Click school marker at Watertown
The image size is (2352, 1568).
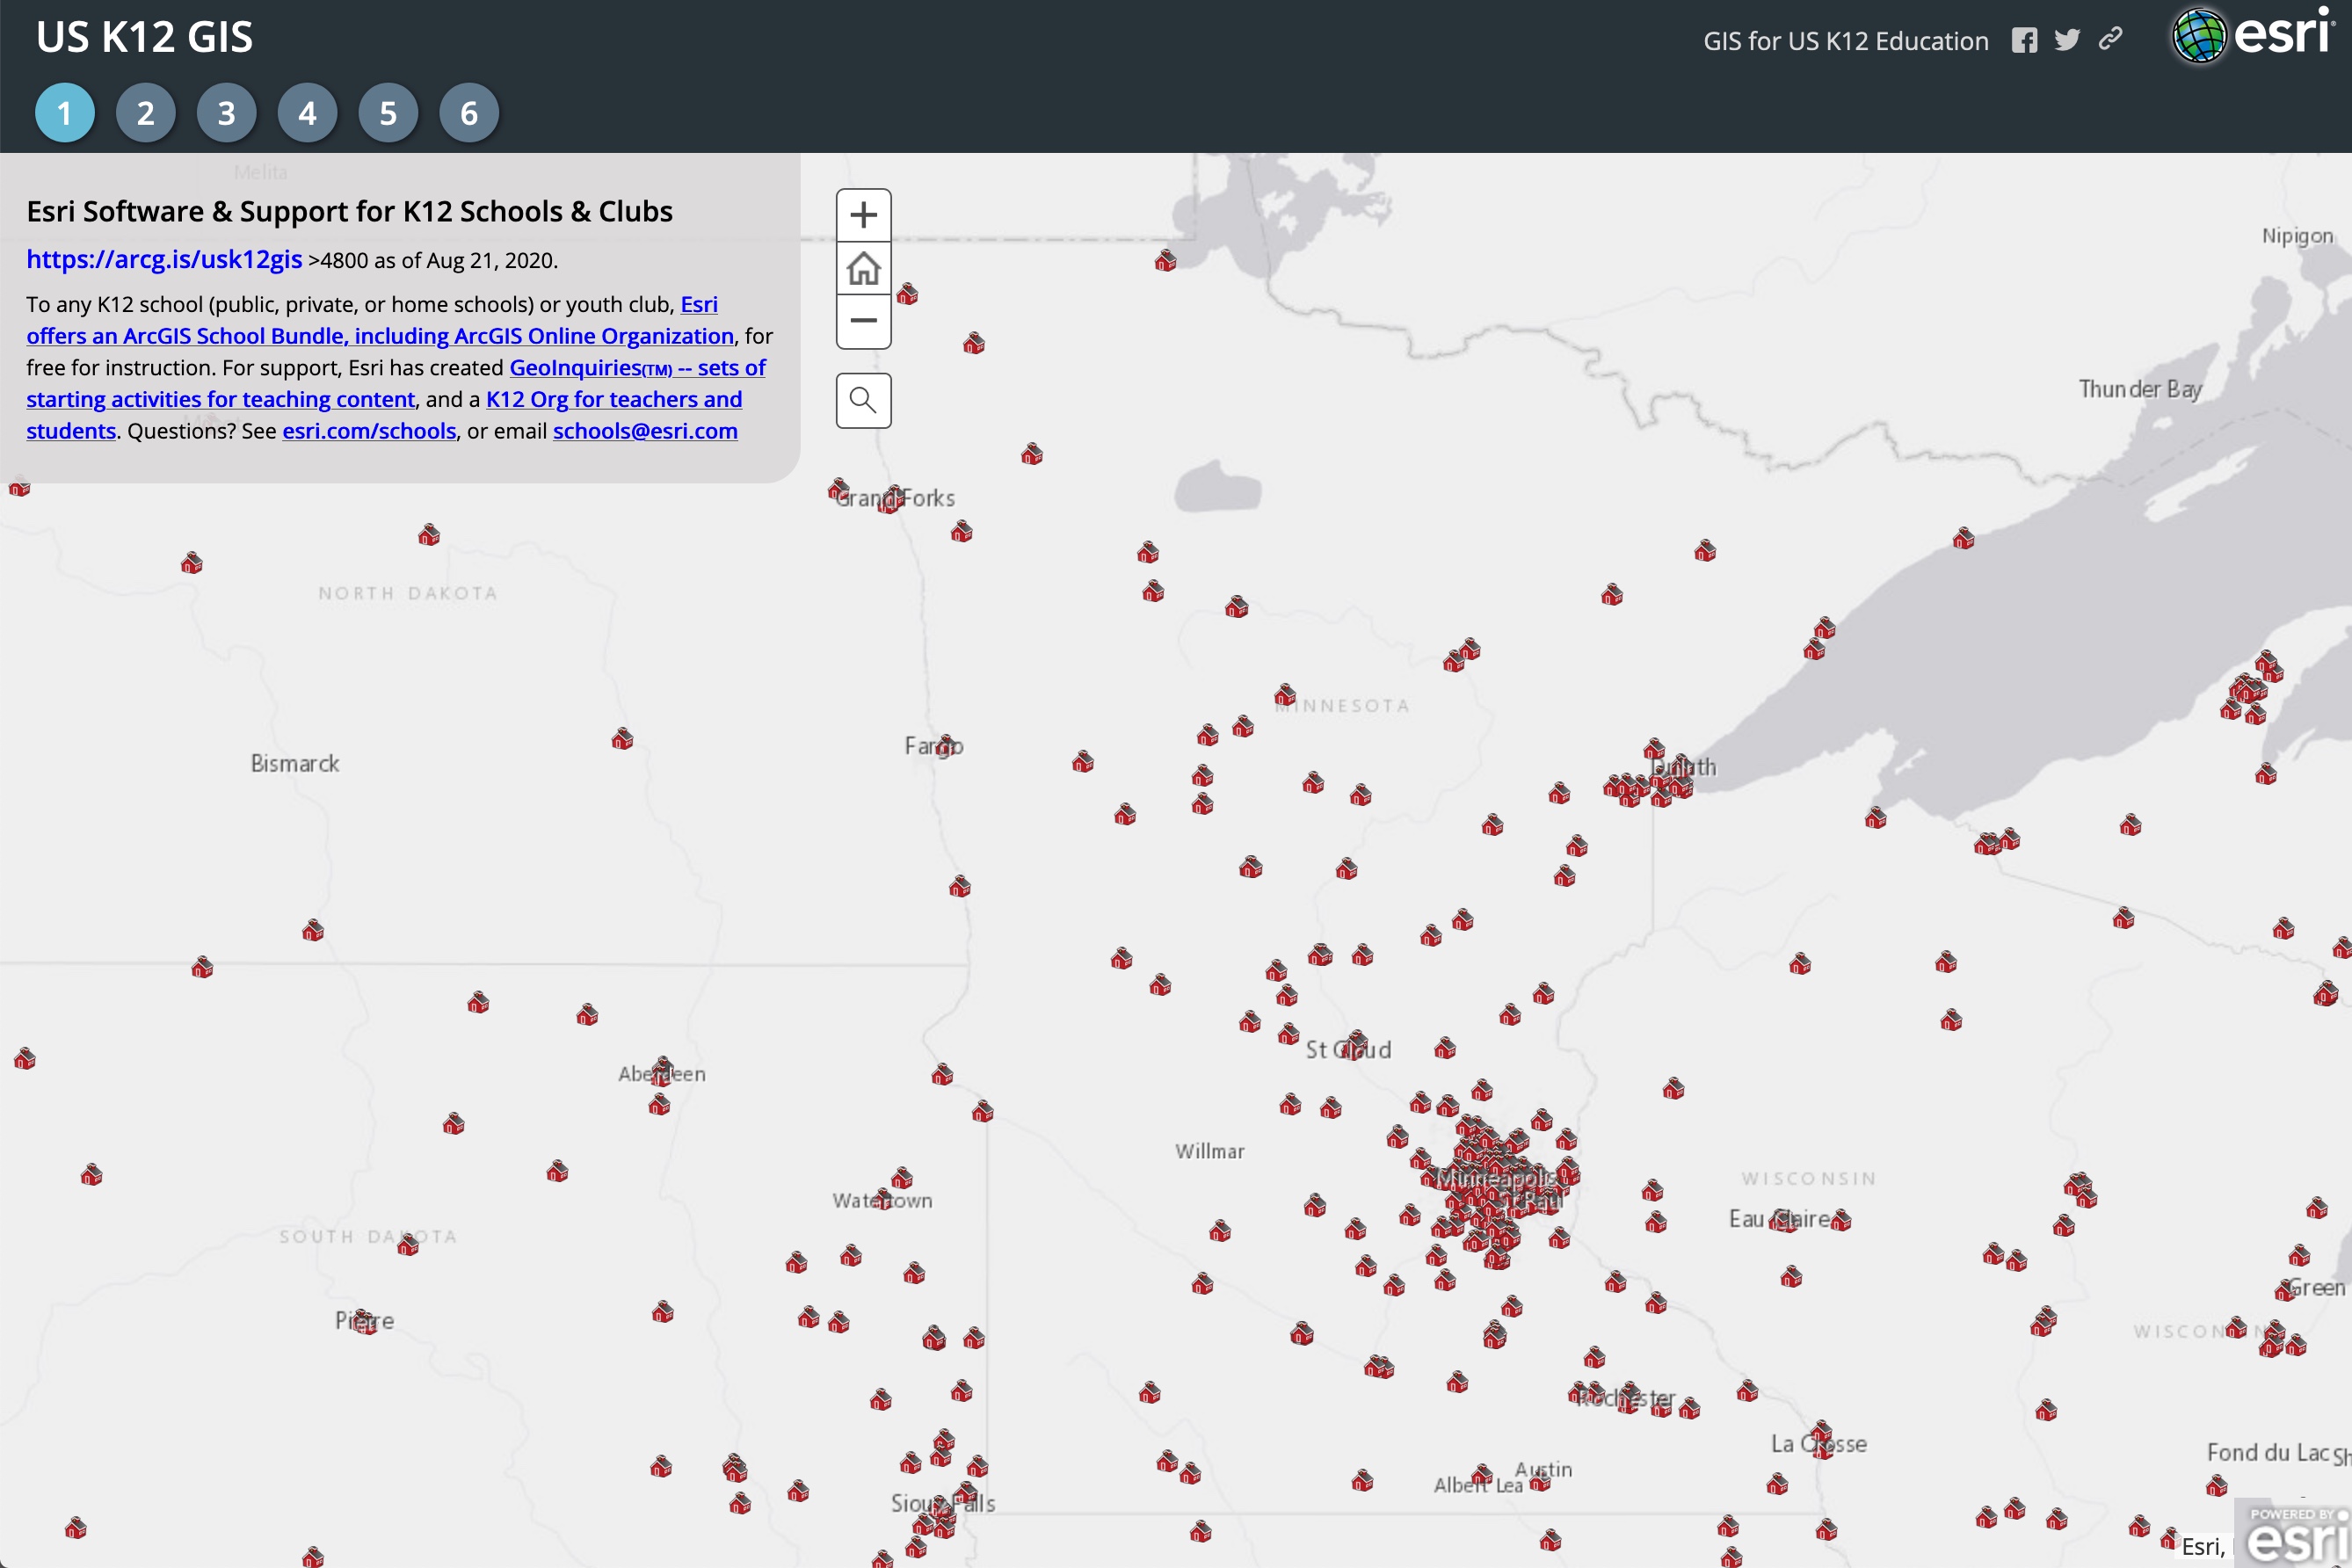click(883, 1198)
